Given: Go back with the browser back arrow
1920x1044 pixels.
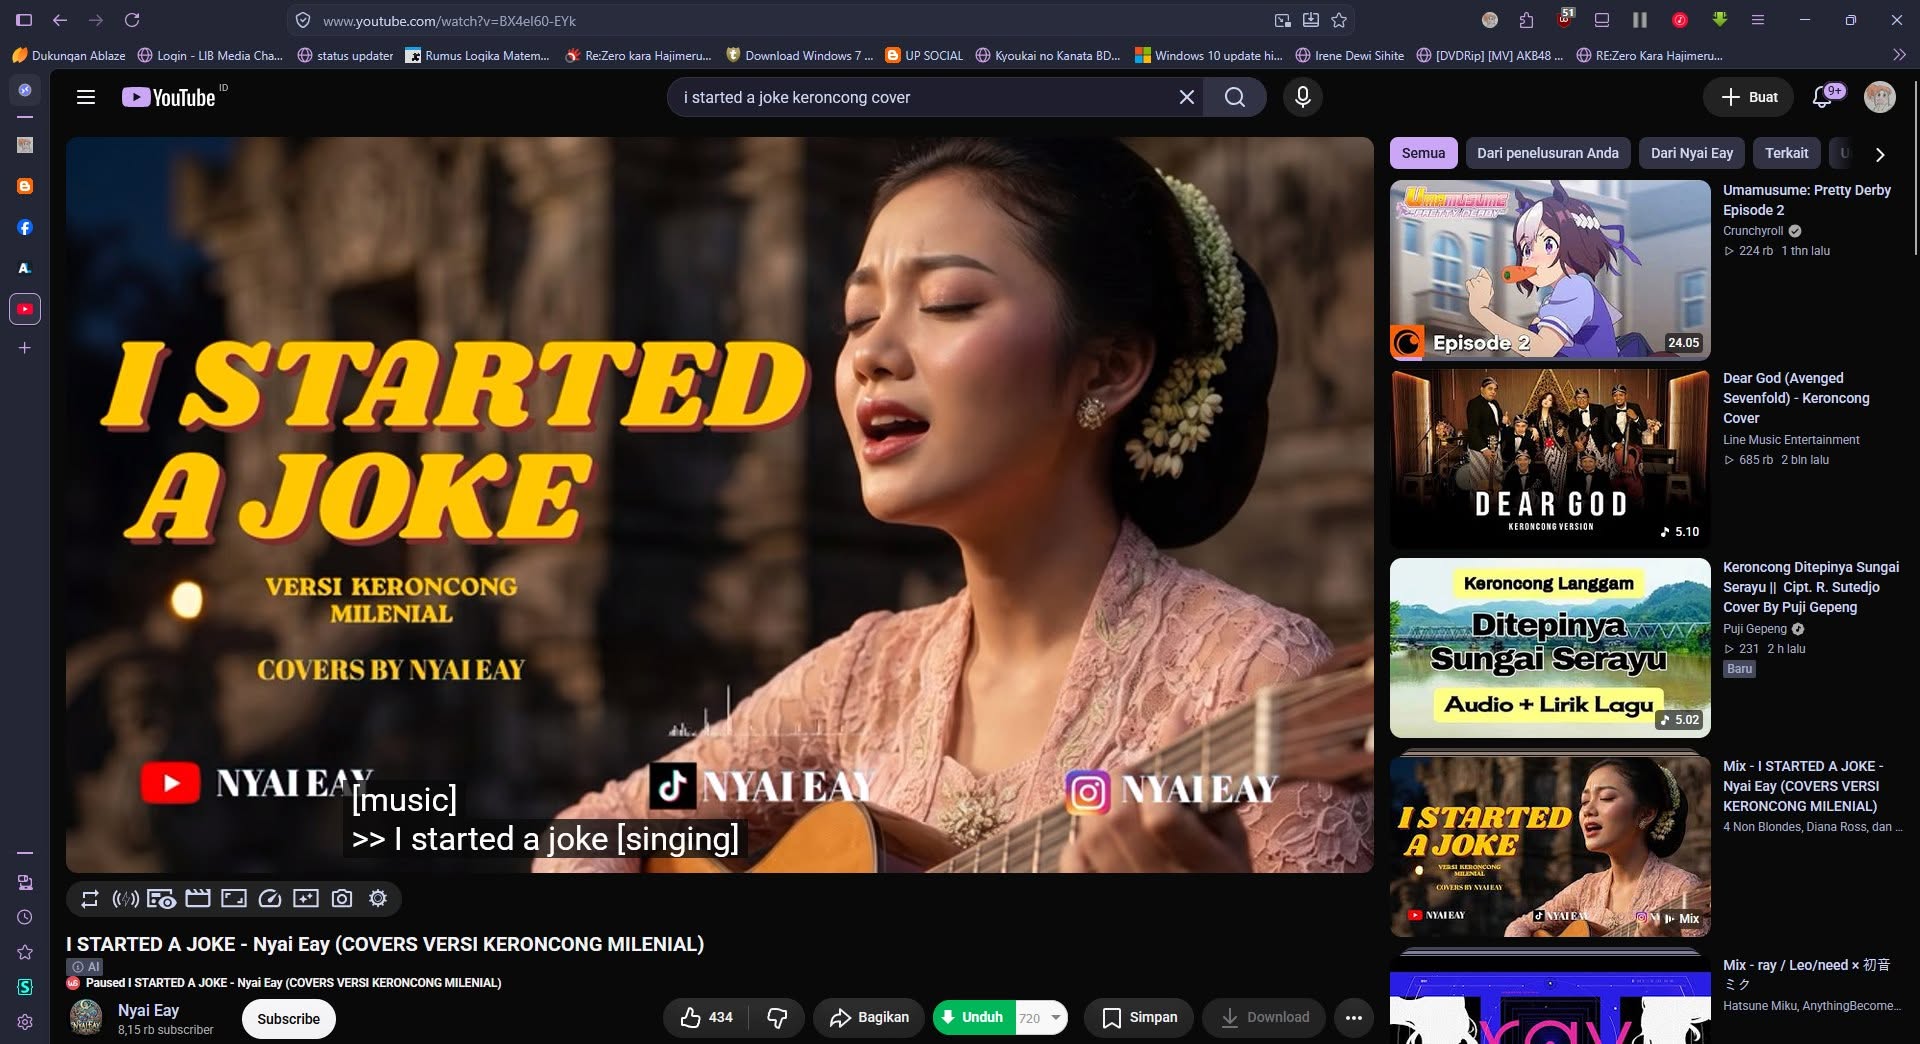Looking at the screenshot, I should pos(60,20).
